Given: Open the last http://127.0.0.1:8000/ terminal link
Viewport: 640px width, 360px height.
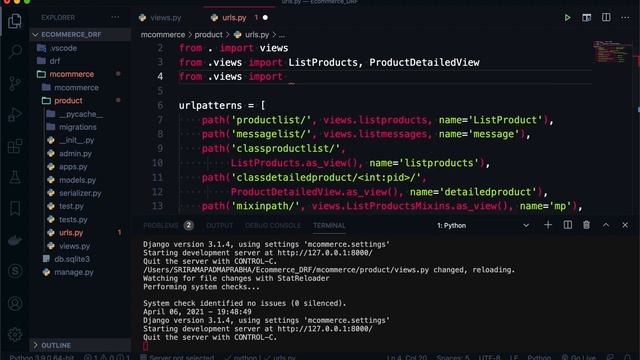Looking at the screenshot, I should [x=325, y=329].
